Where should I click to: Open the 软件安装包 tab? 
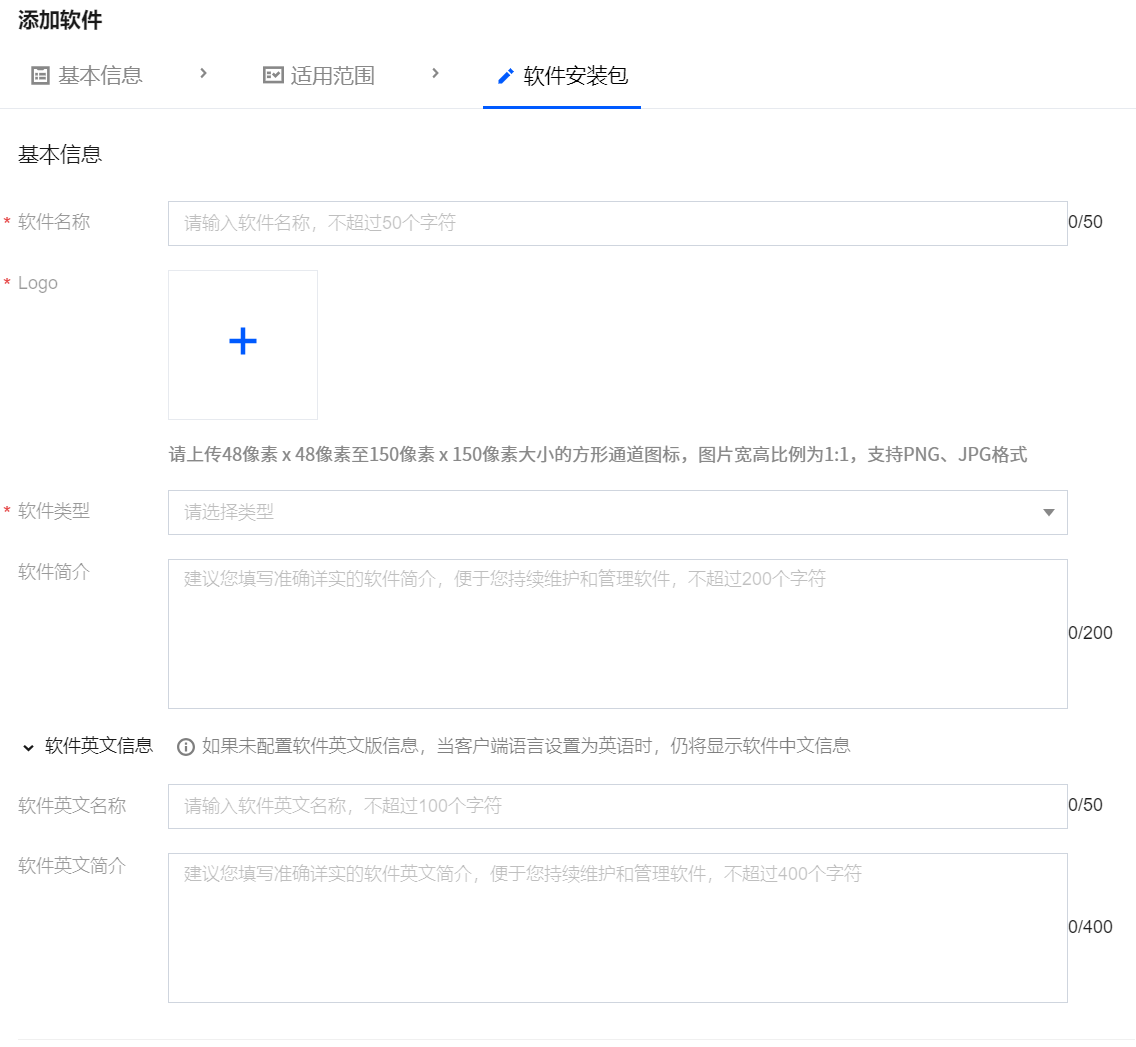[x=575, y=75]
